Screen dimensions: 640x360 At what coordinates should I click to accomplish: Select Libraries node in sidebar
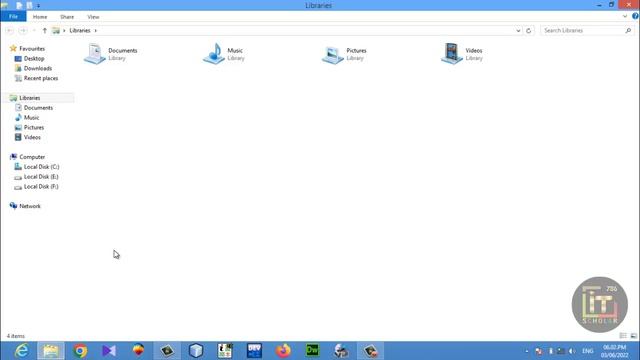point(30,98)
